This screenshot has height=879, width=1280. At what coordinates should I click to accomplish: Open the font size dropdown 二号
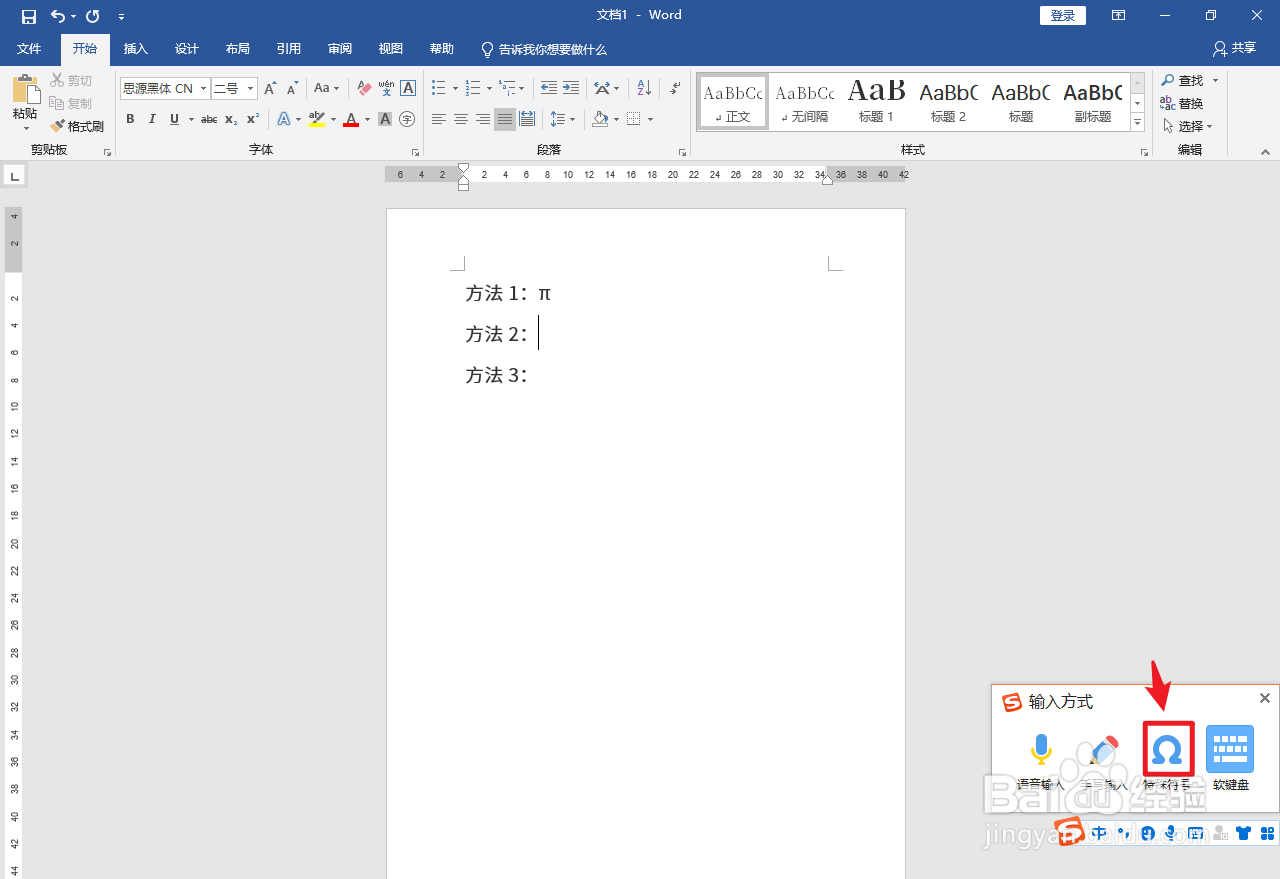pos(250,89)
